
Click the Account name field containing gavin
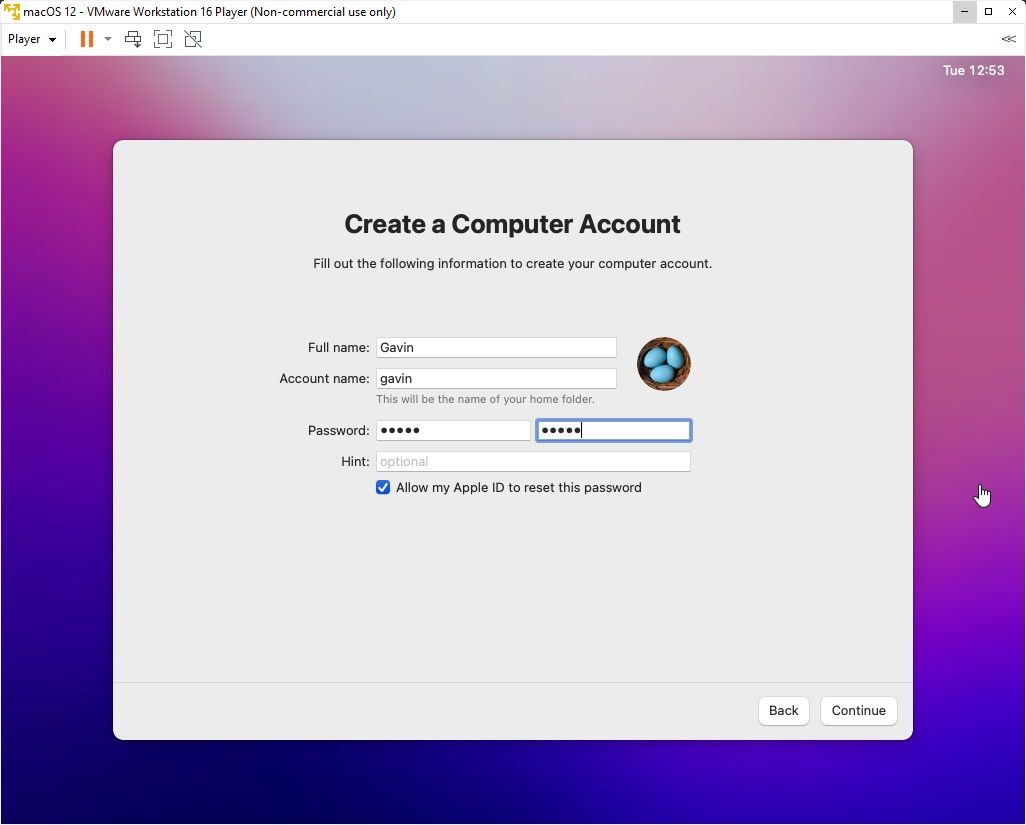[496, 378]
